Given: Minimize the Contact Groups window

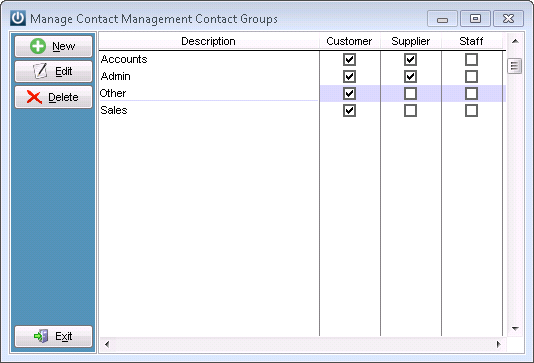Looking at the screenshot, I should pyautogui.click(x=442, y=19).
